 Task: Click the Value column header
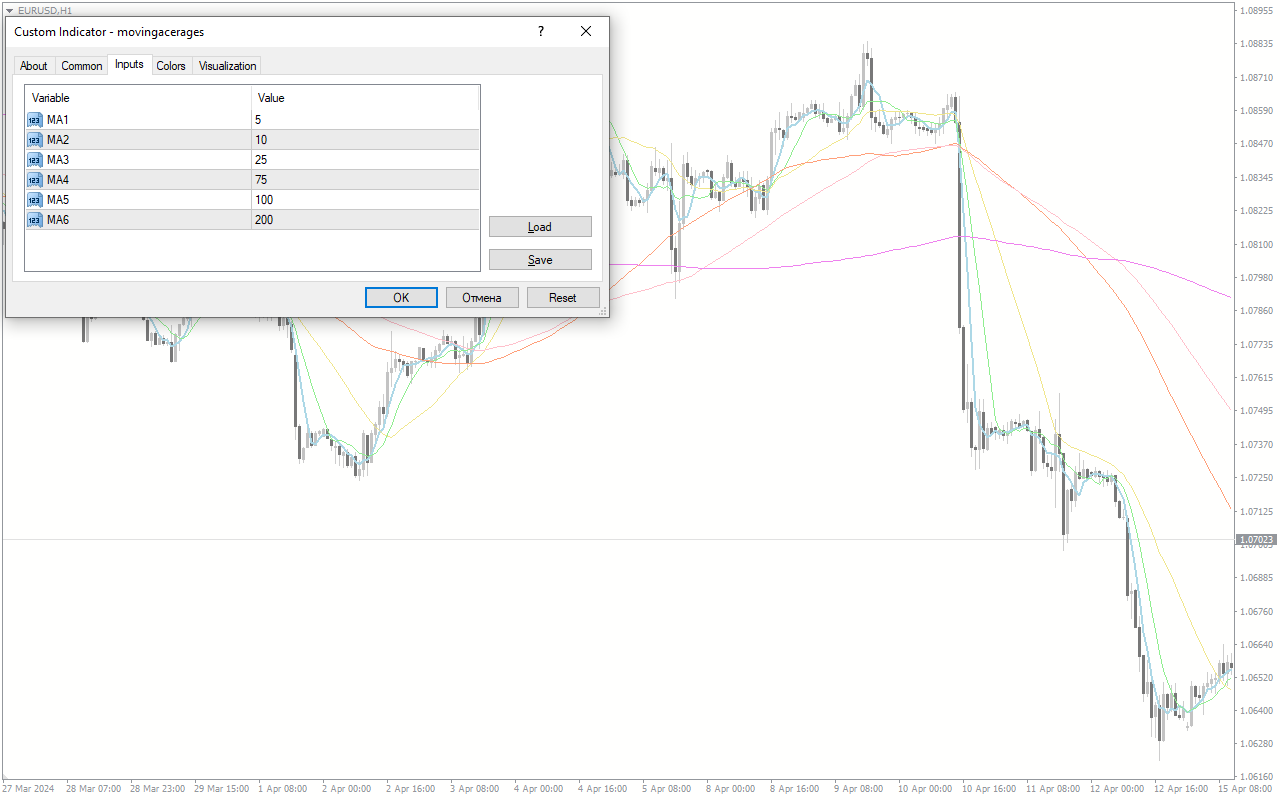tap(366, 98)
